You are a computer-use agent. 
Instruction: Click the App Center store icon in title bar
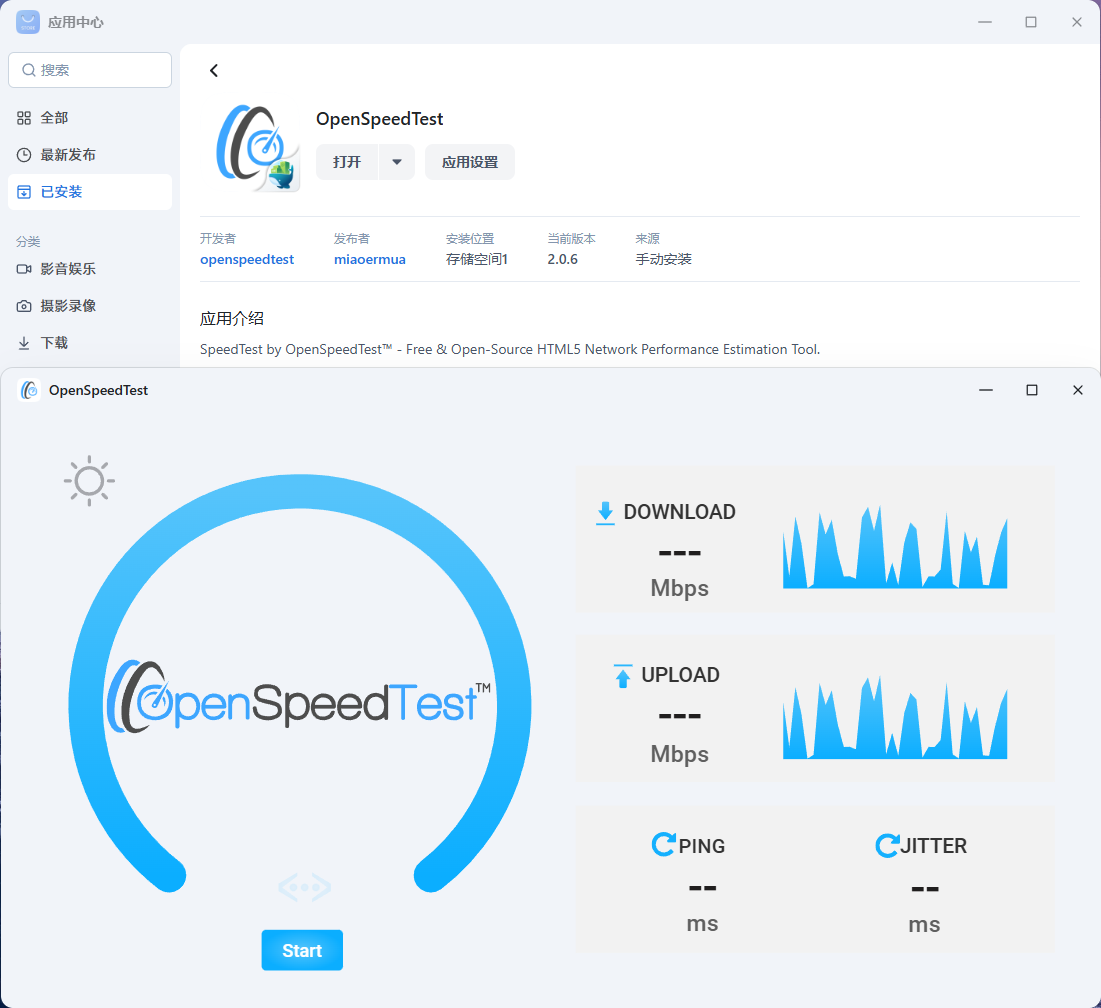click(x=28, y=22)
